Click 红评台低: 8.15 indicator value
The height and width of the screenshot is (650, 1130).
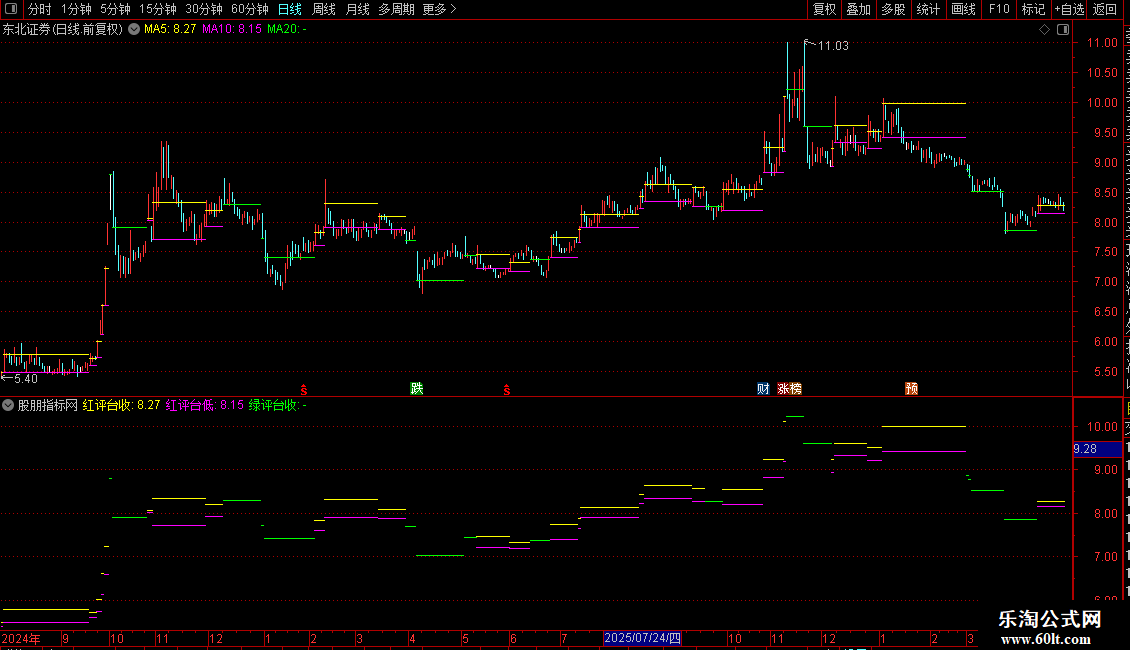[205, 406]
